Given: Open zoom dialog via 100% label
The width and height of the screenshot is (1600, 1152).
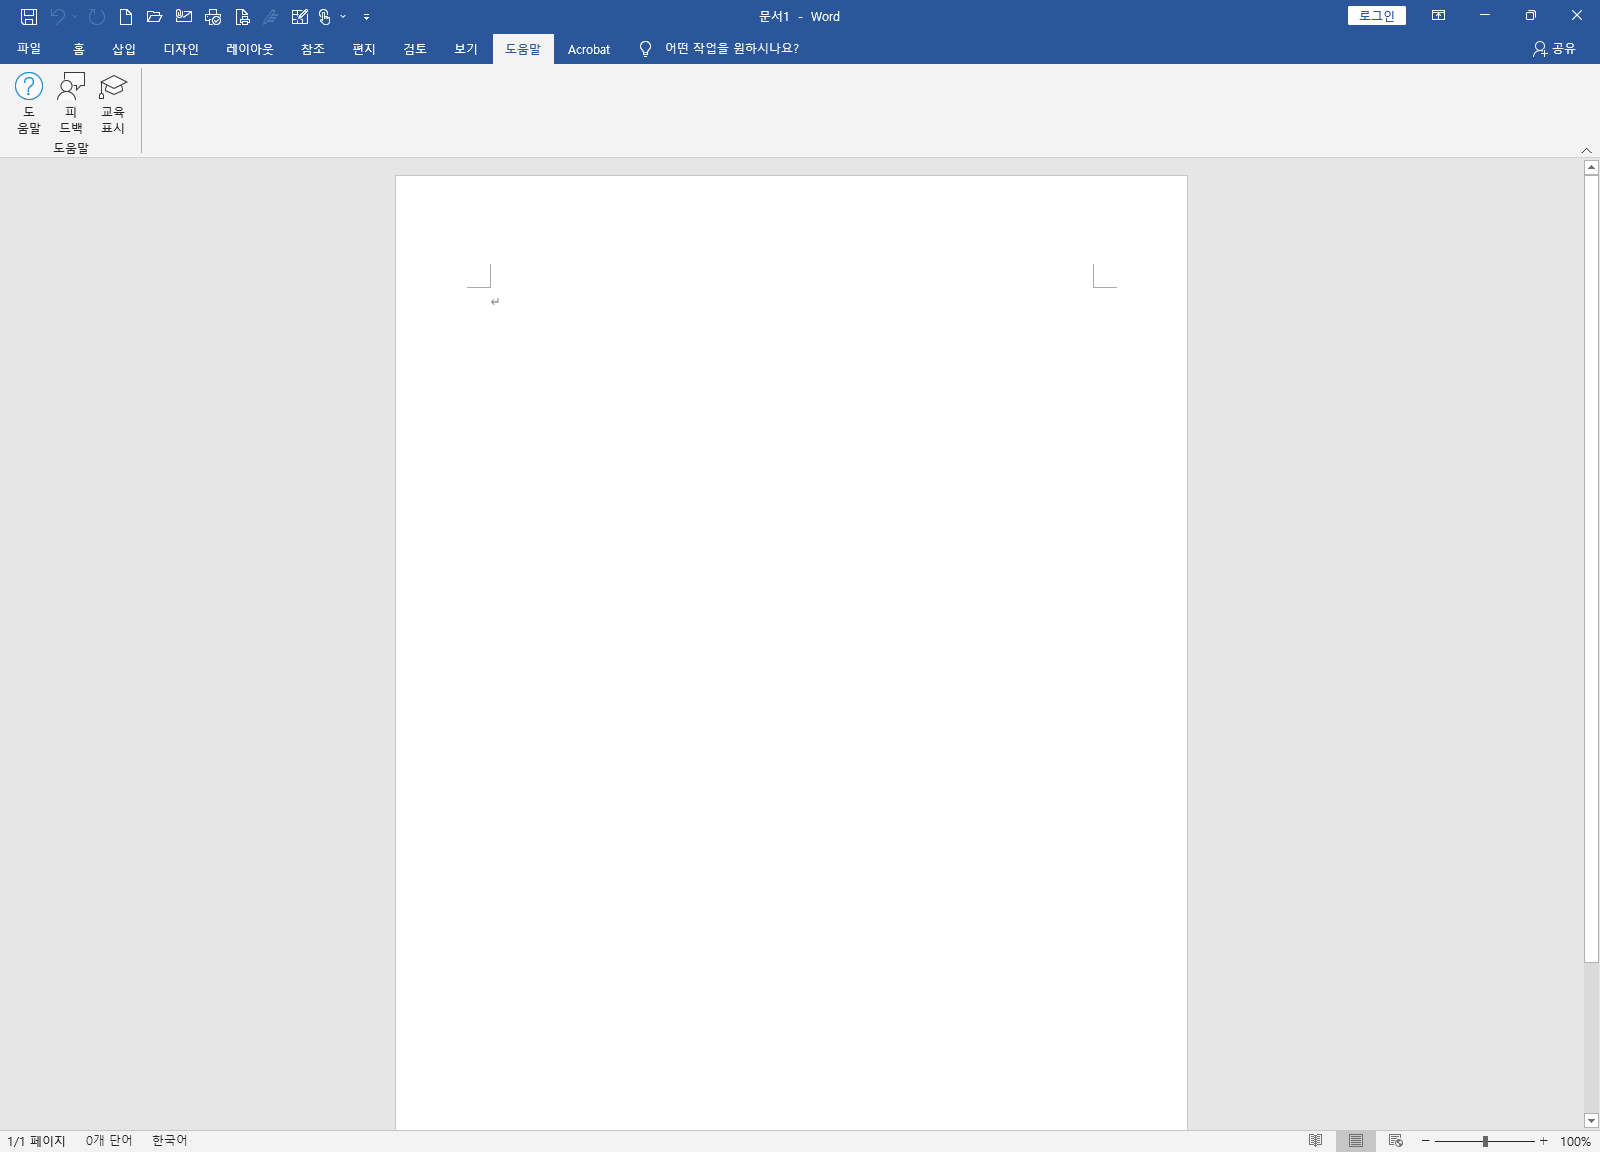Looking at the screenshot, I should (1576, 1141).
